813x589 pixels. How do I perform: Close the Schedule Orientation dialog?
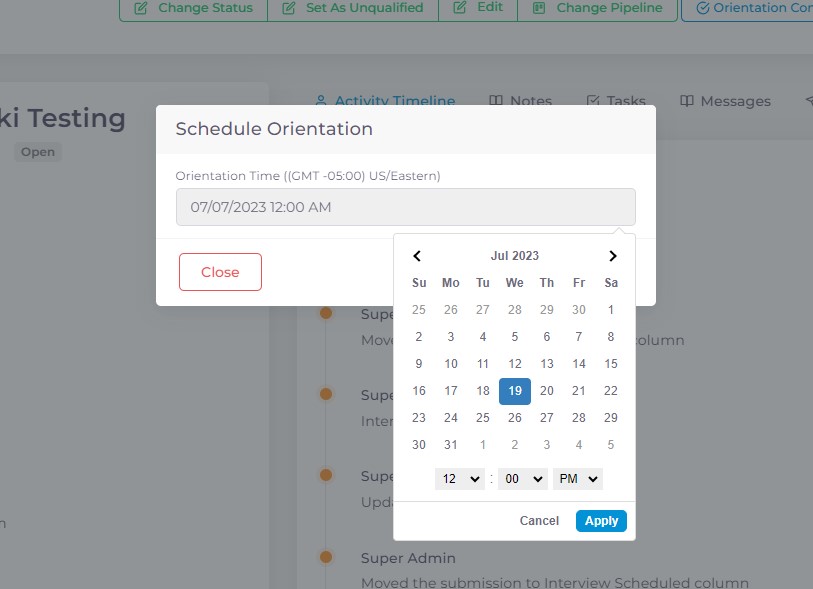pos(220,272)
